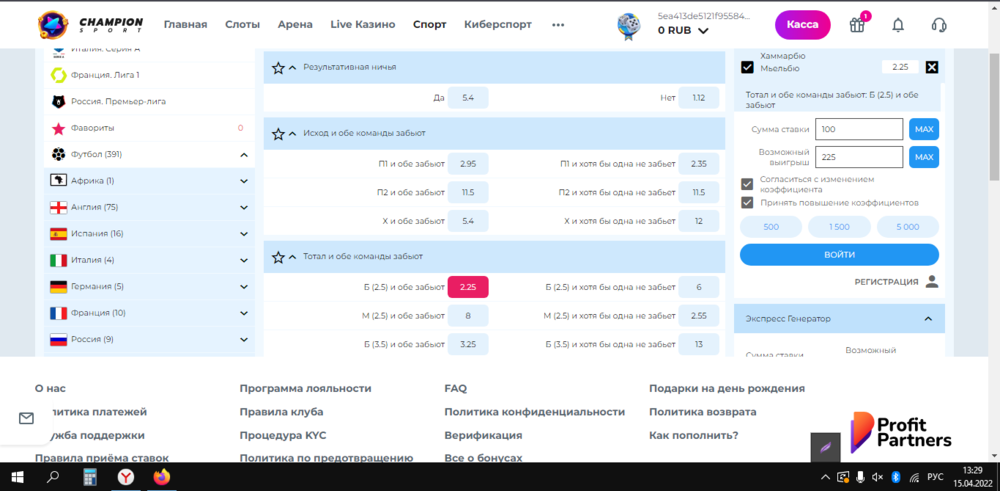Open Windows taskbar search

point(54,477)
